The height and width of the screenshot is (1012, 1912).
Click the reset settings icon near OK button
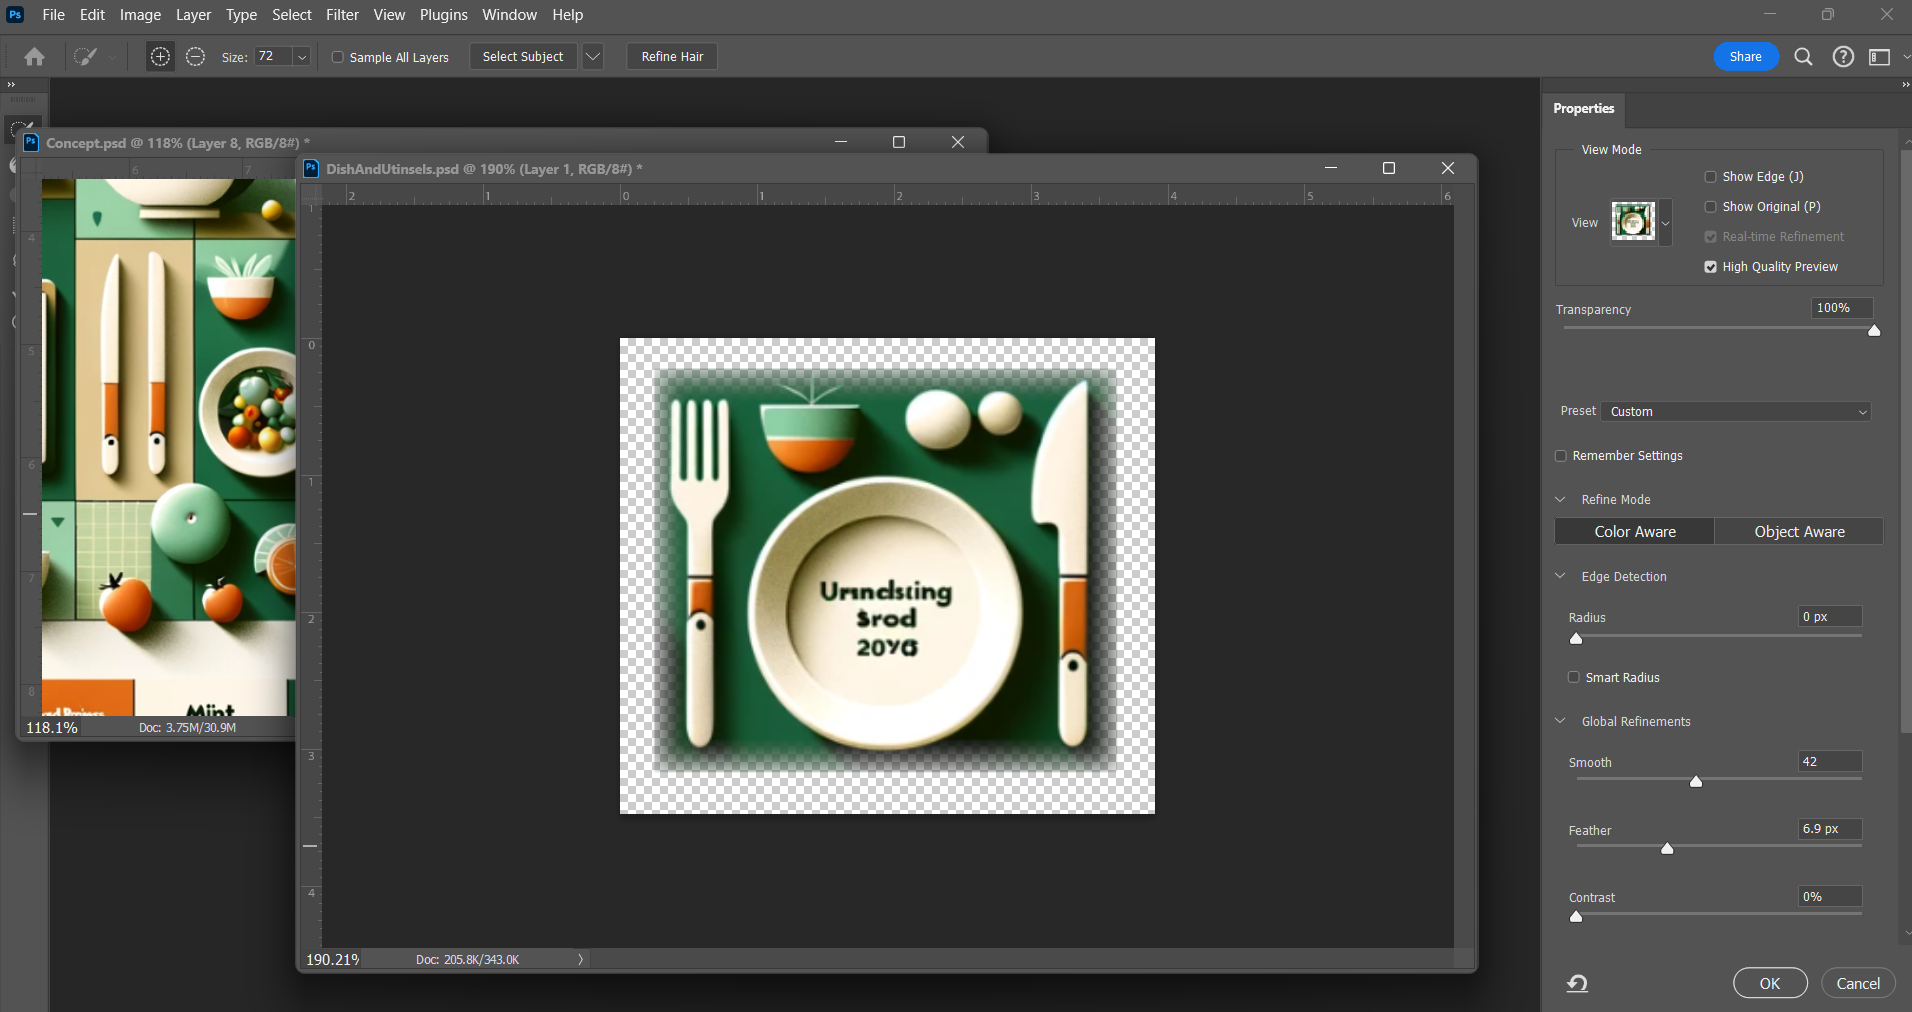(x=1578, y=983)
